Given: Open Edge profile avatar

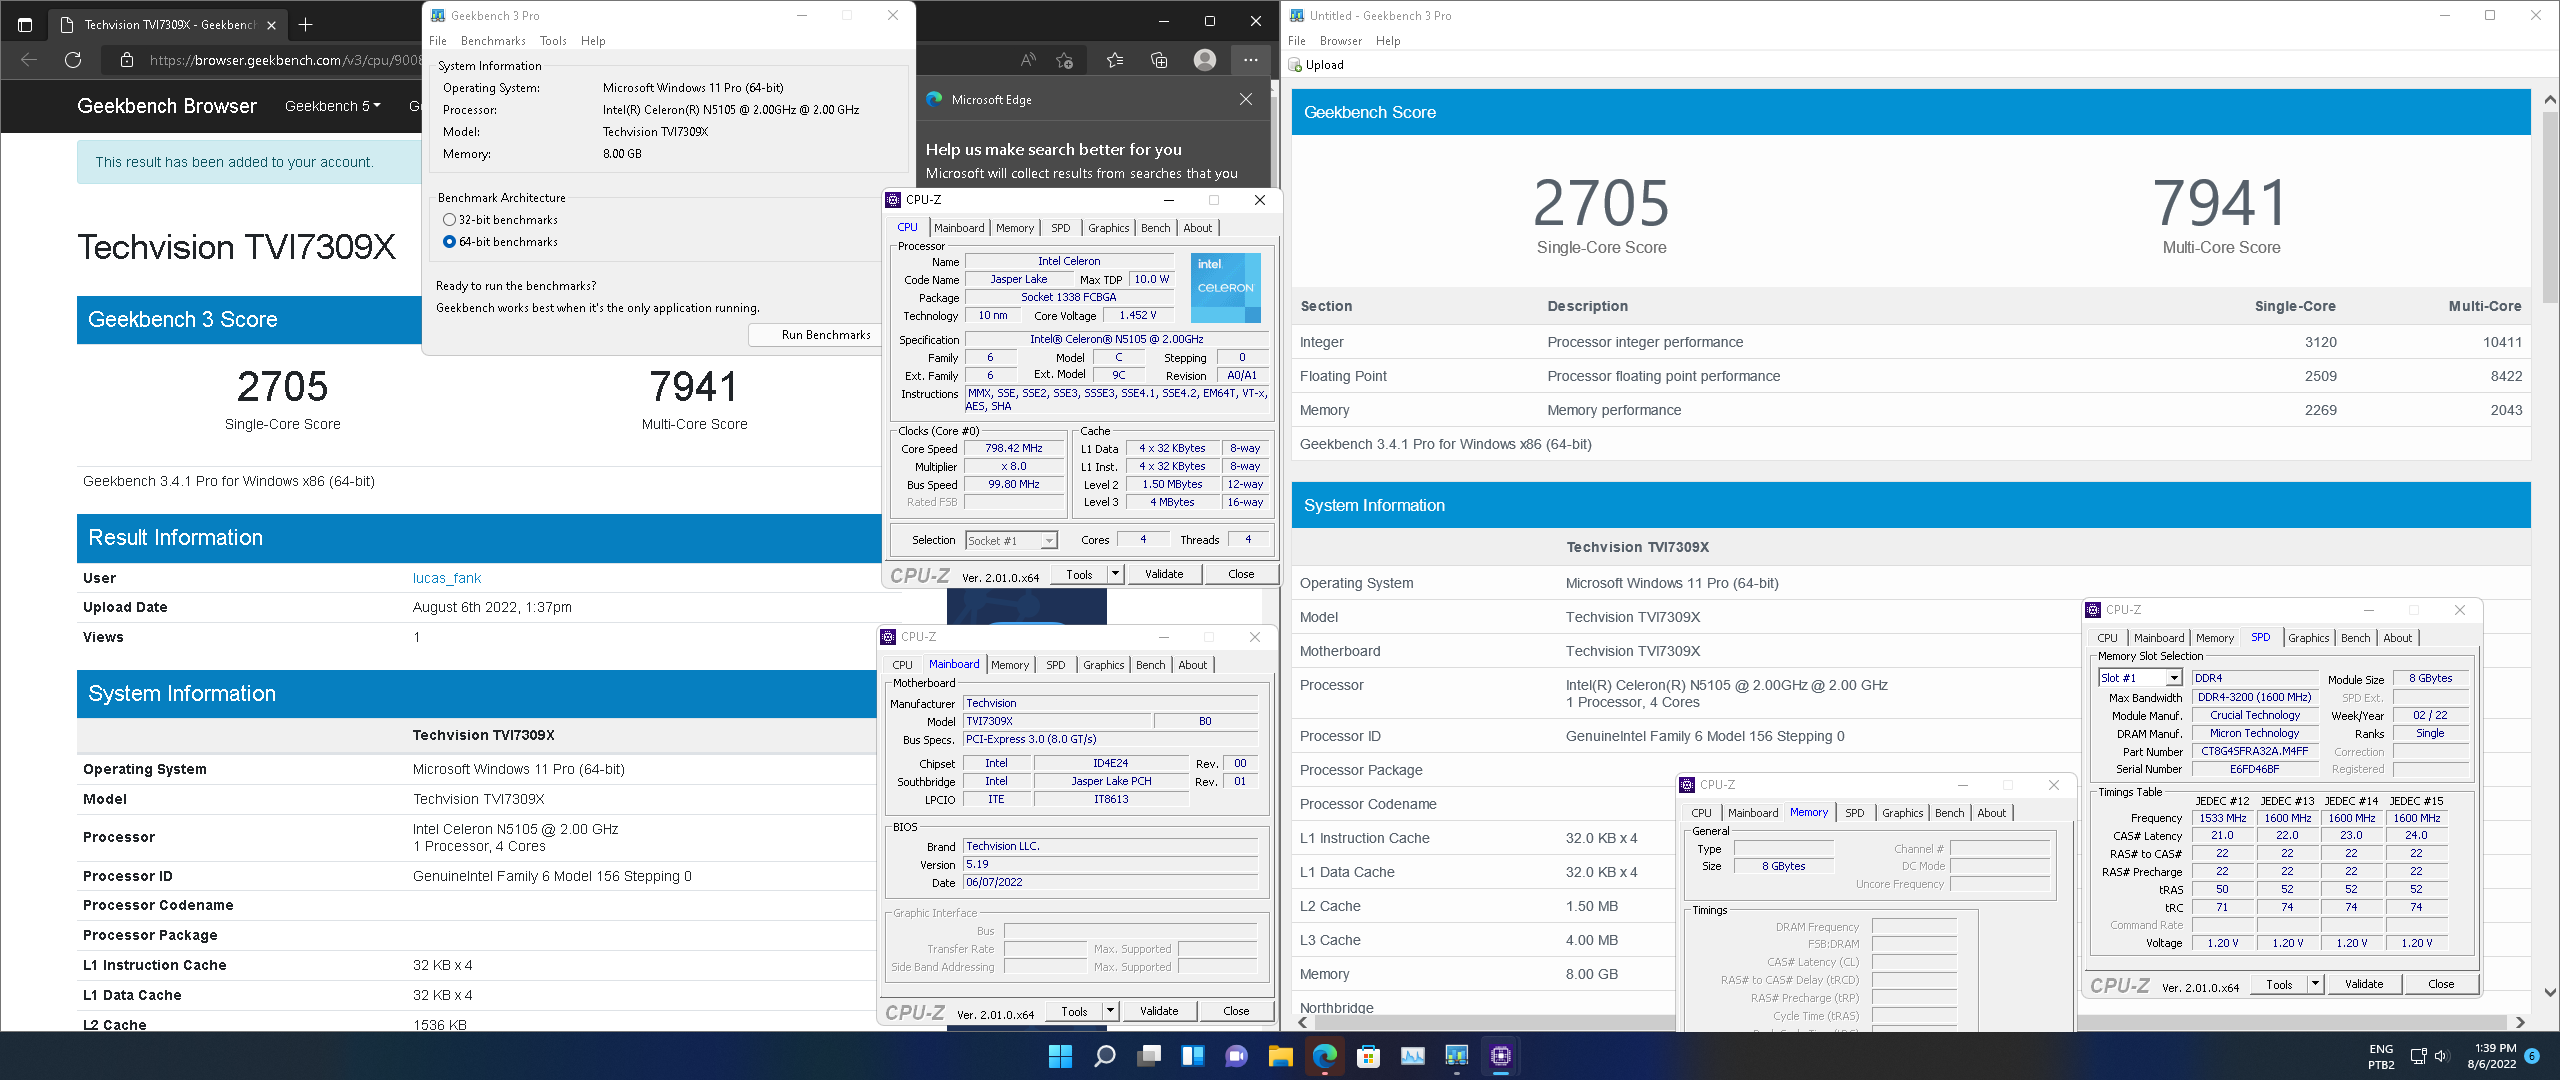Looking at the screenshot, I should click(x=1205, y=60).
